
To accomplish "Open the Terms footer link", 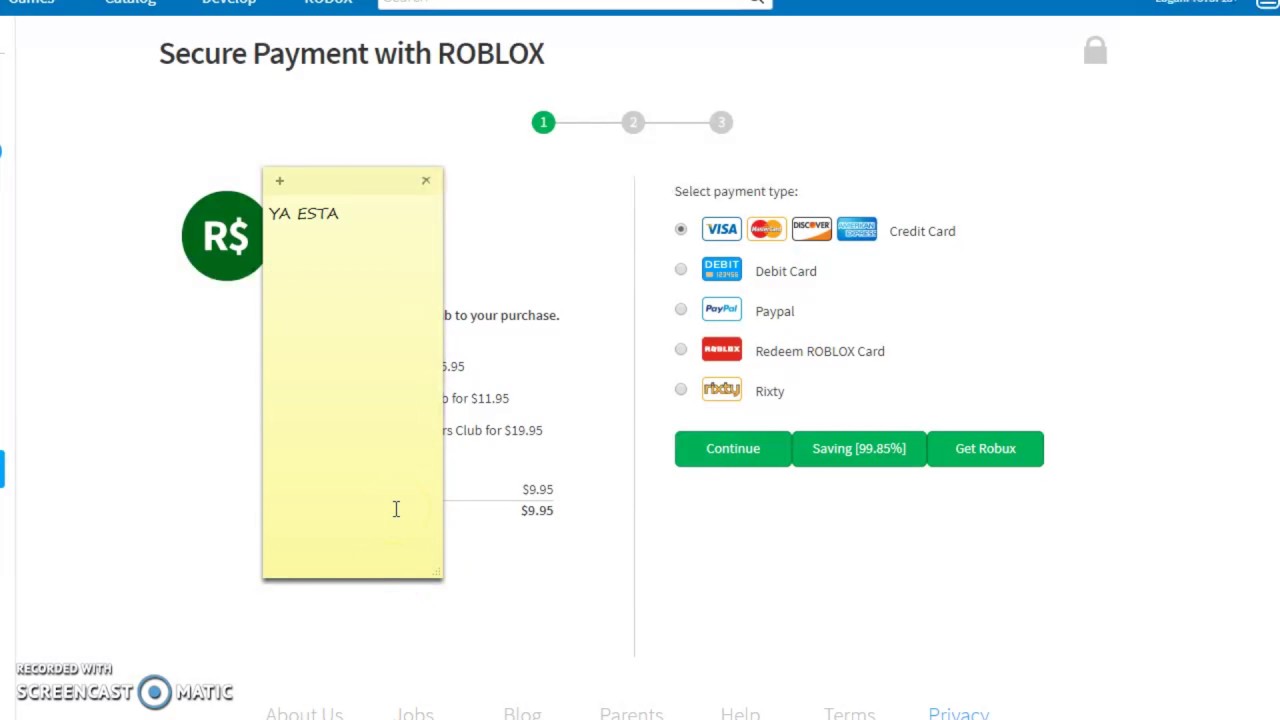I will [x=849, y=713].
